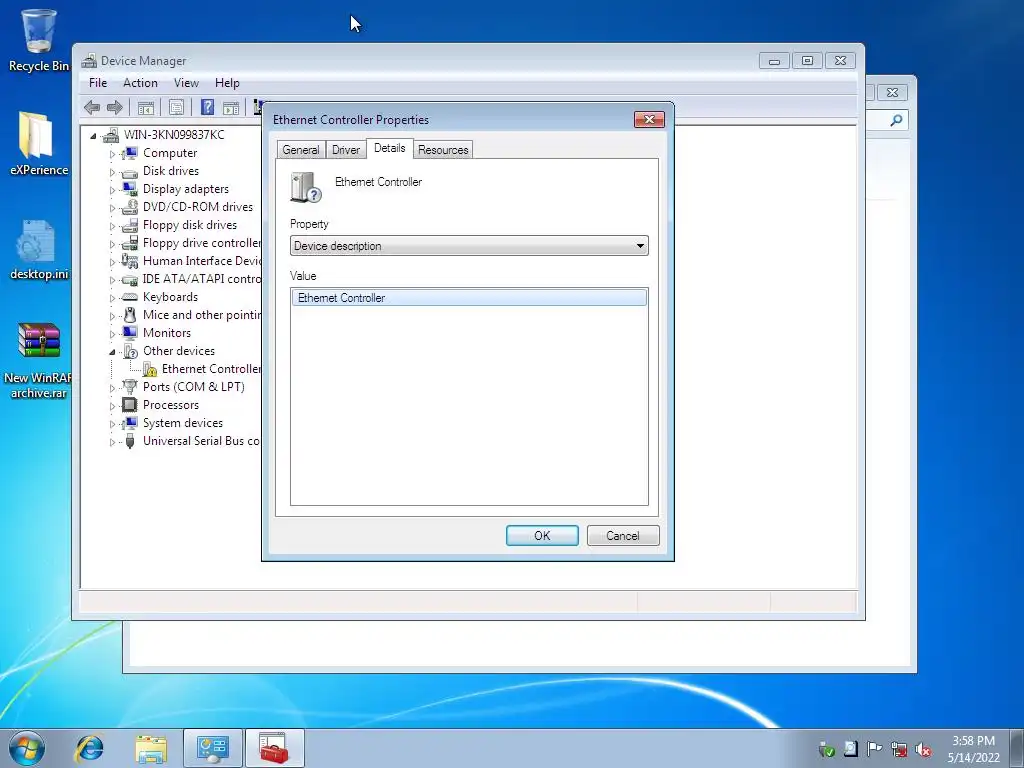Click the Forward arrow in Device Manager toolbar
The height and width of the screenshot is (768, 1024).
[x=115, y=107]
